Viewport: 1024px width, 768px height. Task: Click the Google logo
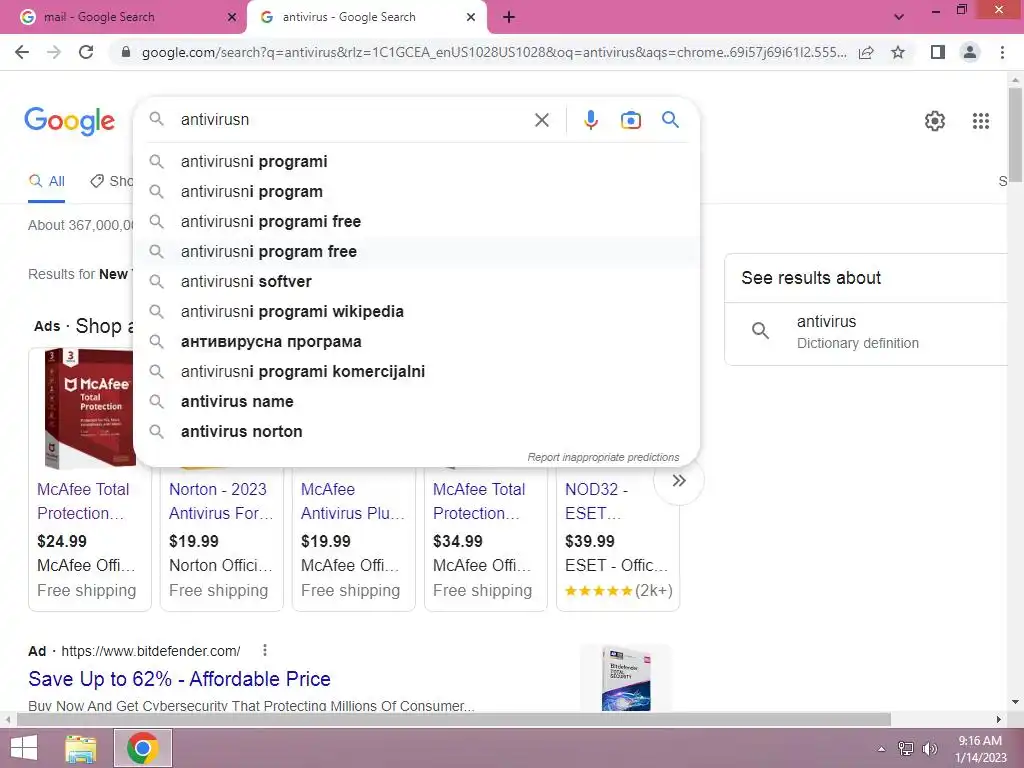point(69,121)
